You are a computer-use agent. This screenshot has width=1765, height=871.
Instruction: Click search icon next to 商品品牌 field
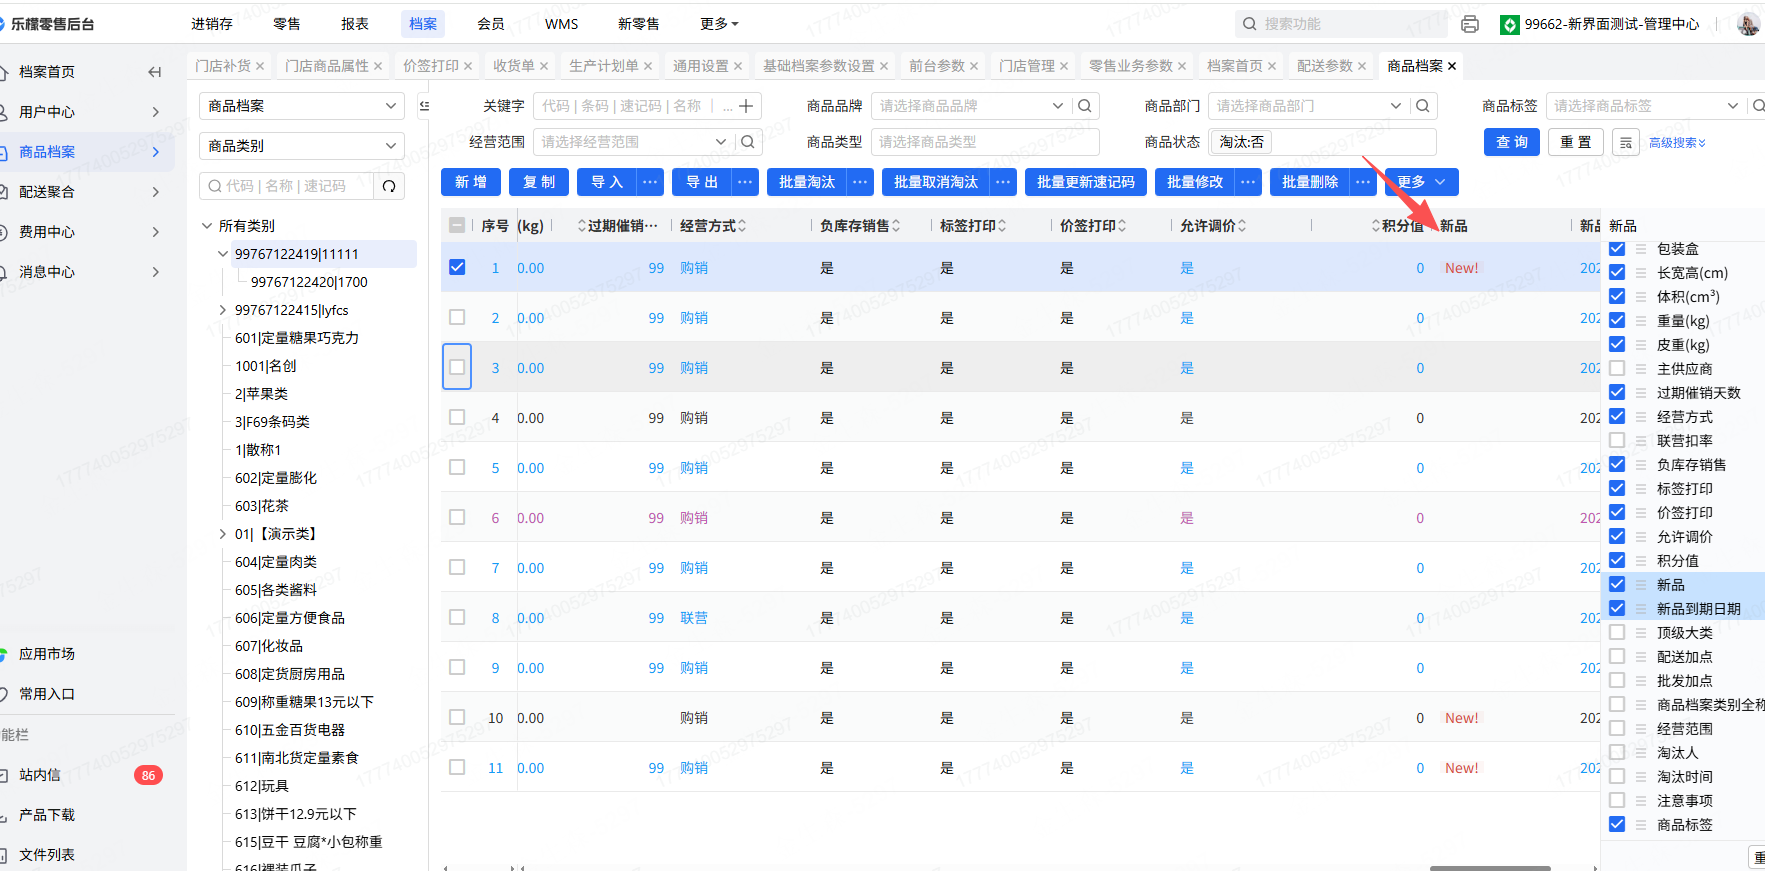[1084, 106]
